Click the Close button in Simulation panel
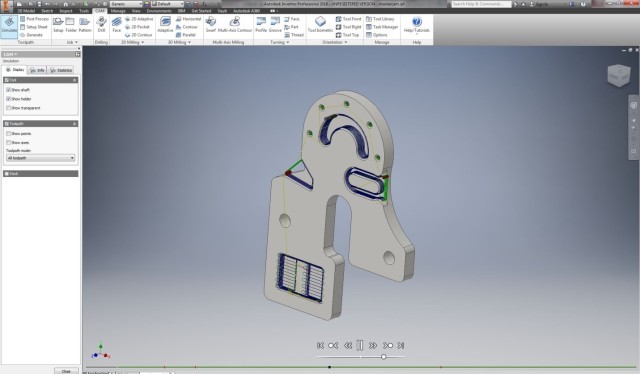 66,371
